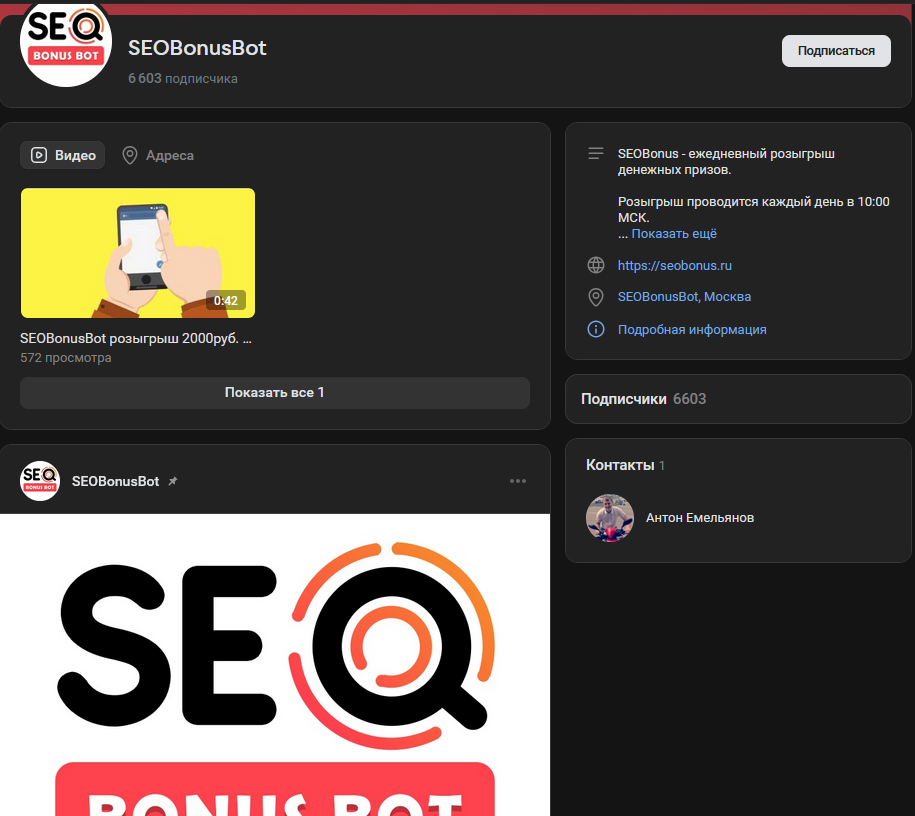The image size is (915, 816).
Task: Click the globe icon beside website link
Action: (x=596, y=265)
